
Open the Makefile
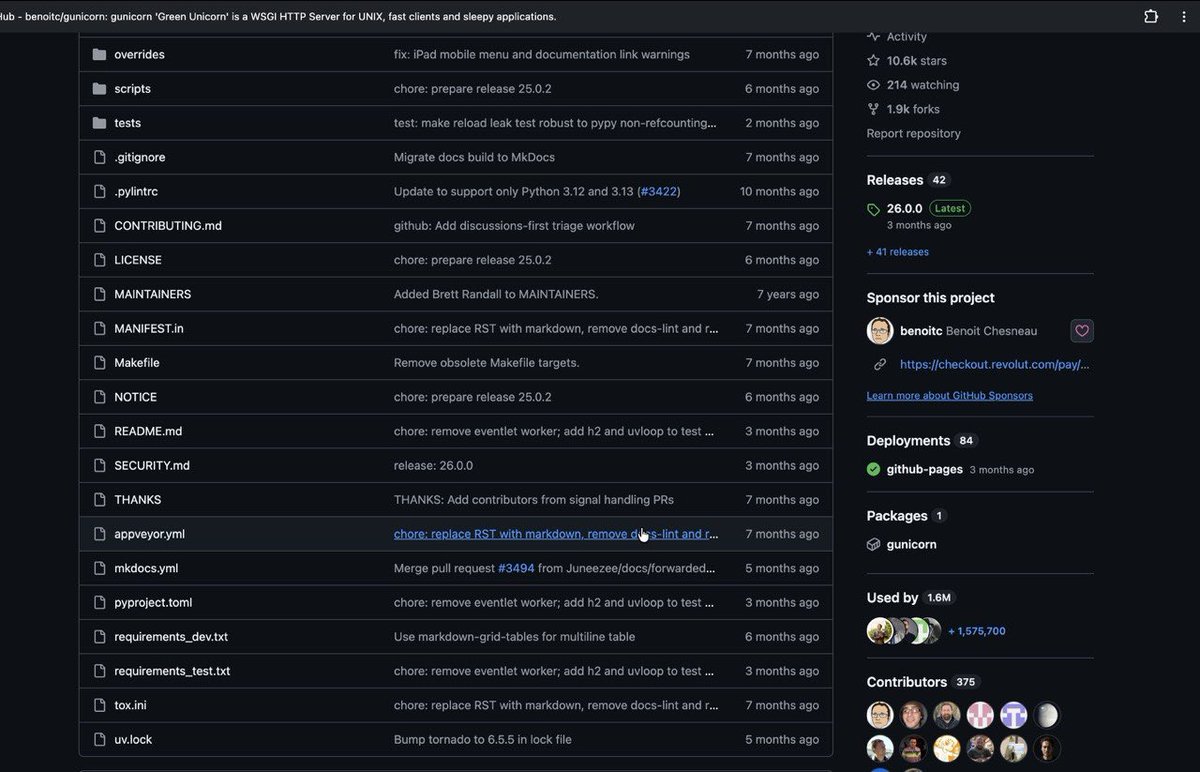[137, 362]
